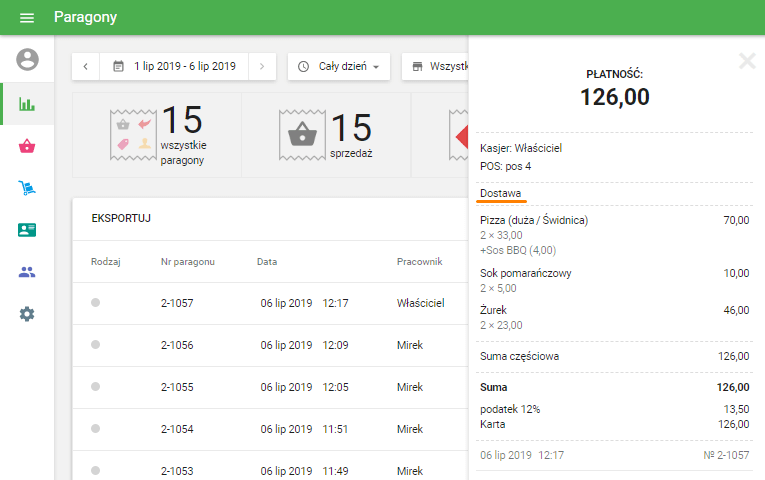Open the inventory hand truck sidebar icon
765x480 pixels.
[27, 188]
